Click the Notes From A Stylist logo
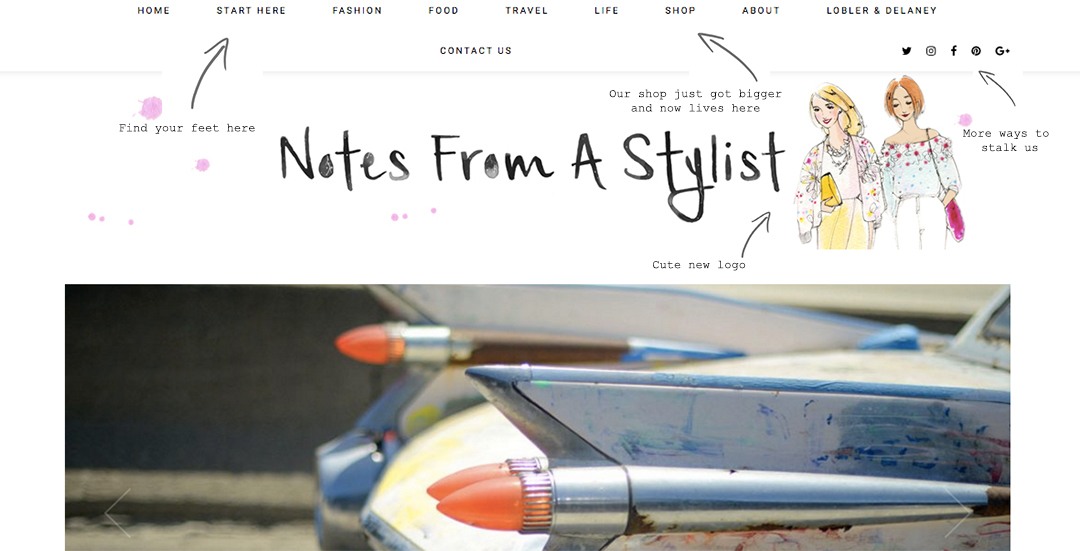This screenshot has width=1080, height=551. [532, 171]
